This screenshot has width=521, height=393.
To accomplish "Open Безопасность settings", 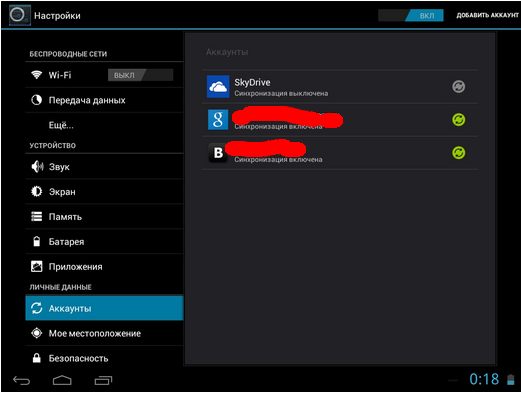I will [104, 358].
